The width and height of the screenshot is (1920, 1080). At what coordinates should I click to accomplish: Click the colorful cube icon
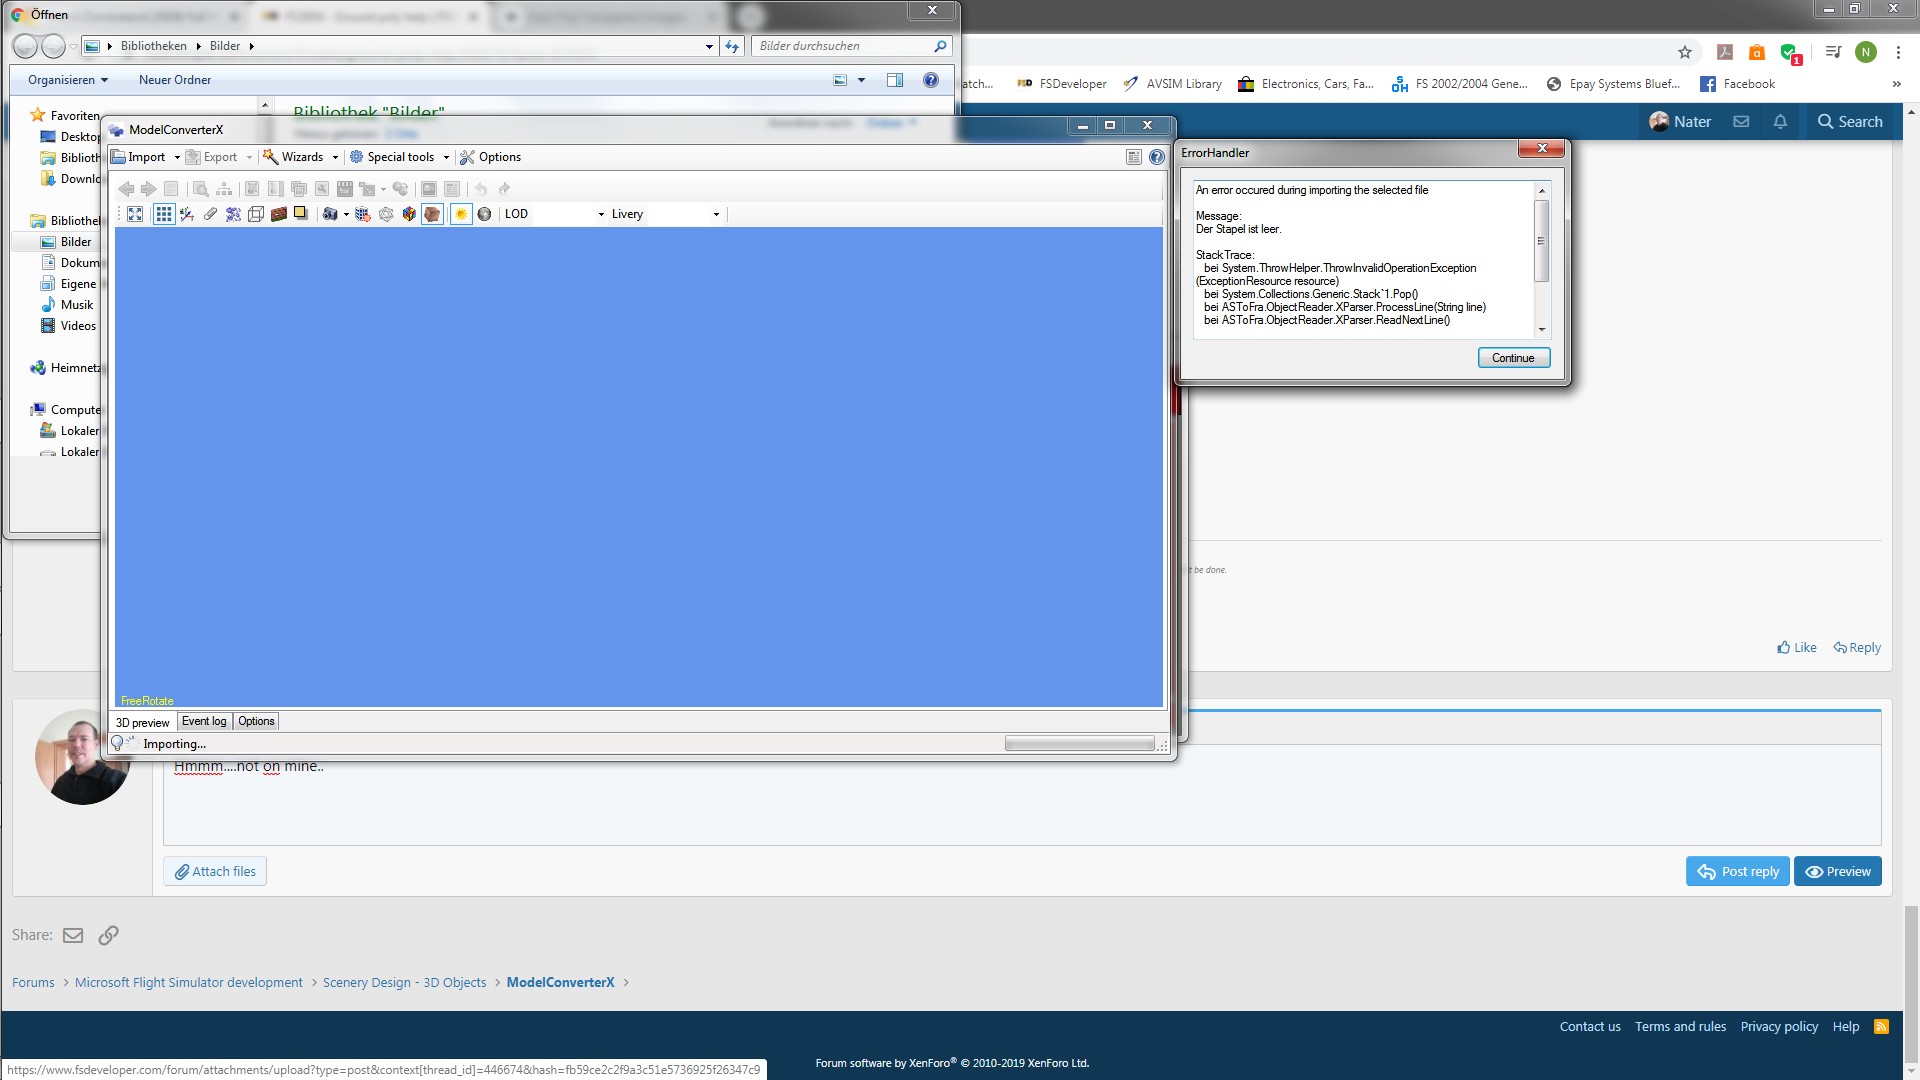tap(409, 214)
